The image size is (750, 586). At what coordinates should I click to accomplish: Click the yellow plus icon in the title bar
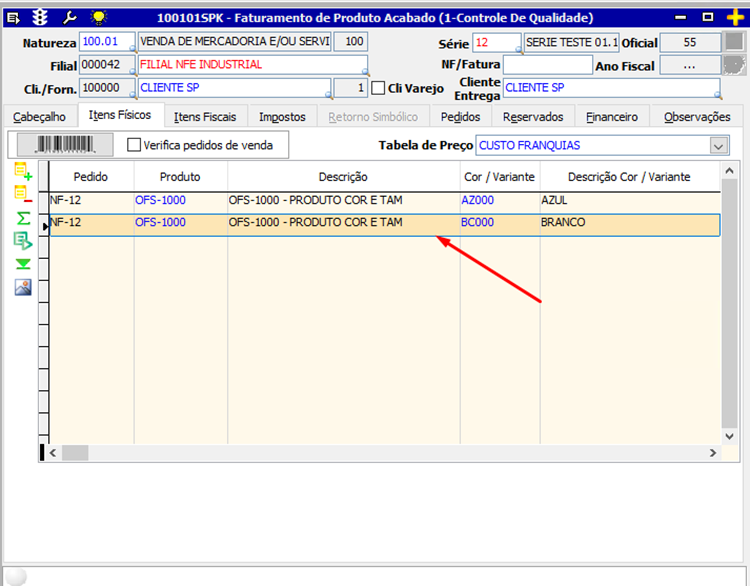click(x=735, y=18)
